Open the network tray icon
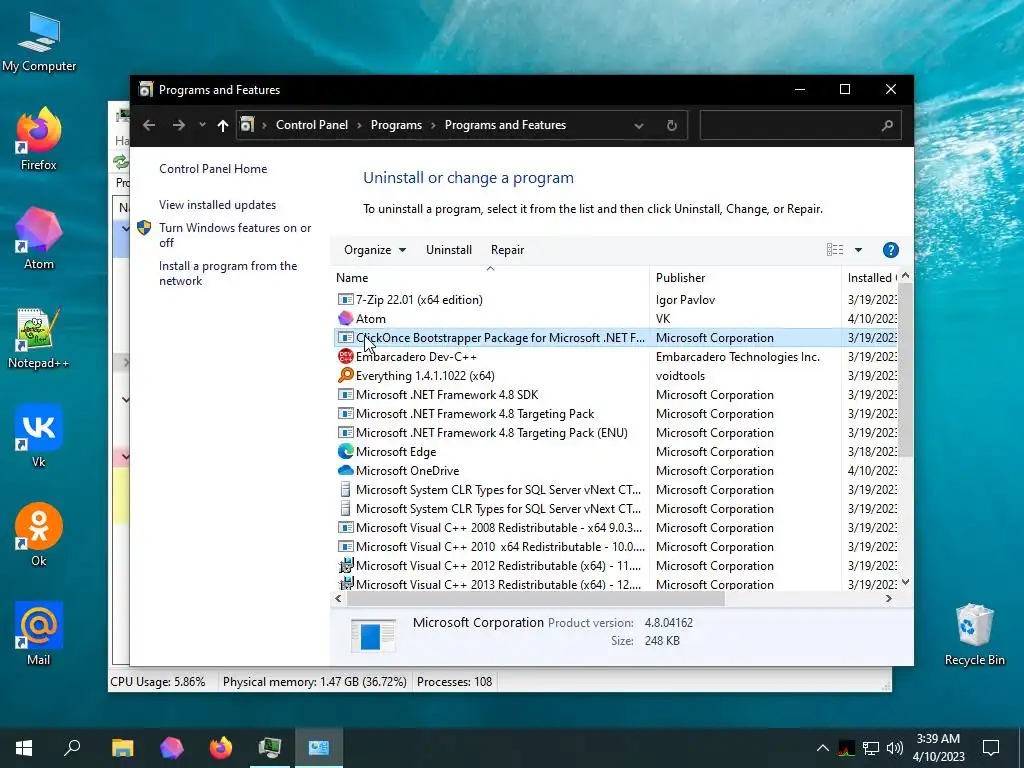1024x768 pixels. [x=871, y=748]
